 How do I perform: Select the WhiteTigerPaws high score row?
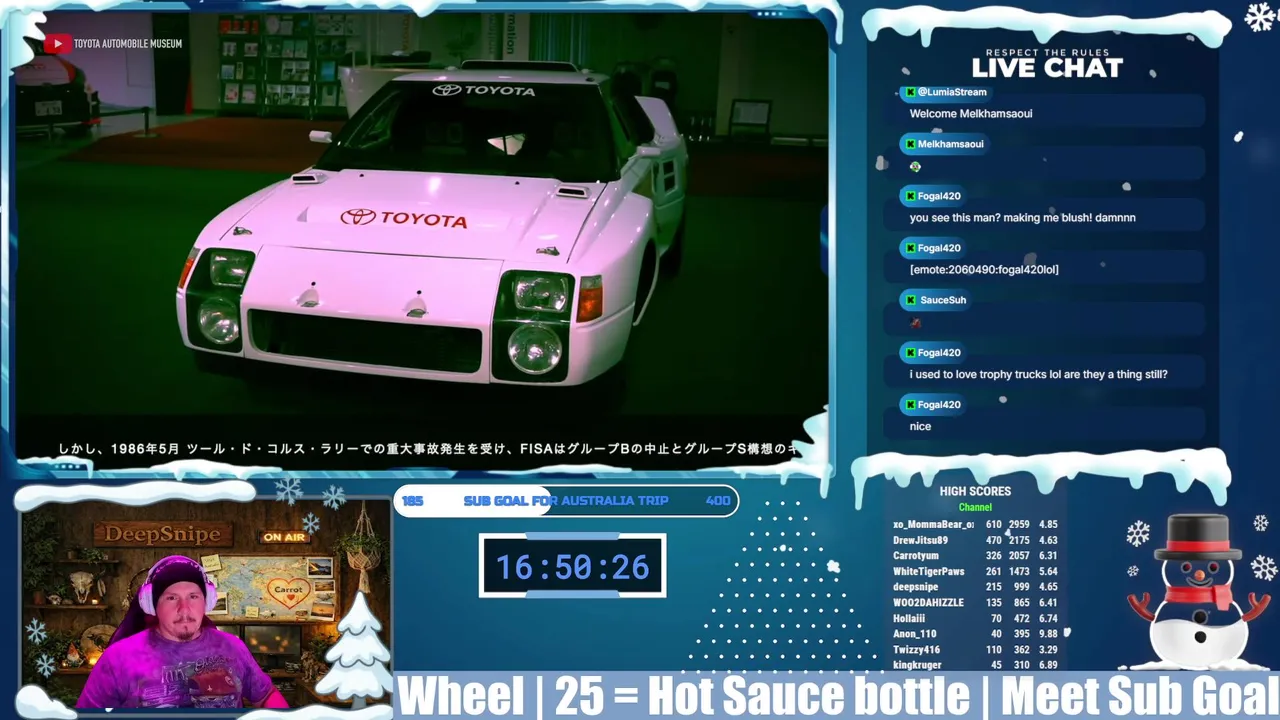tap(975, 572)
